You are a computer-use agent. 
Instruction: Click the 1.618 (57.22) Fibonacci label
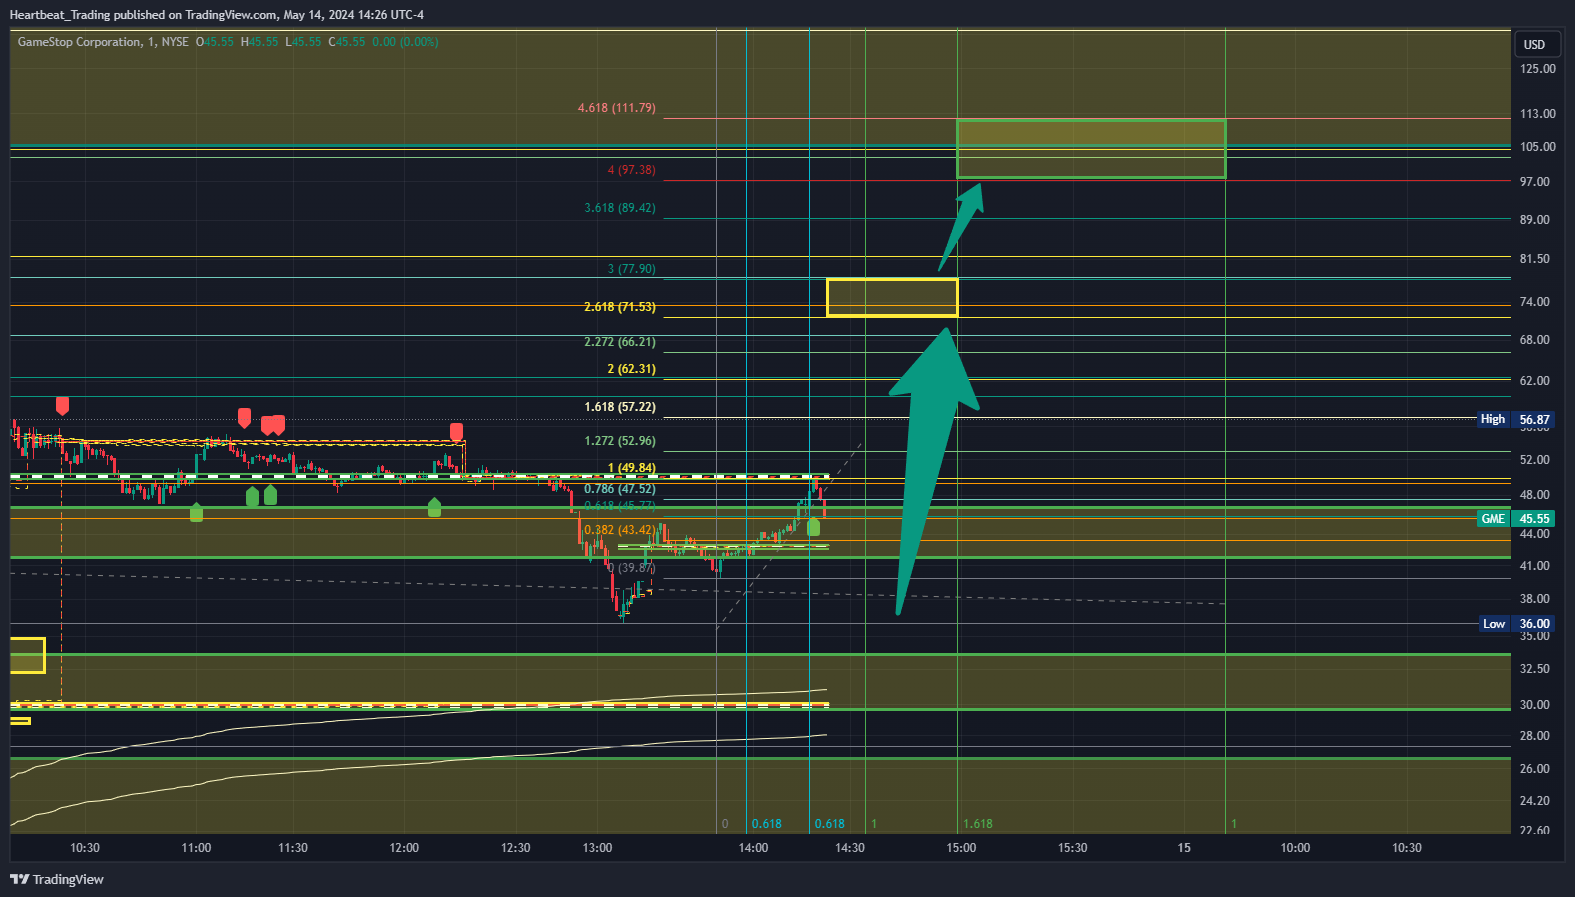coord(620,407)
